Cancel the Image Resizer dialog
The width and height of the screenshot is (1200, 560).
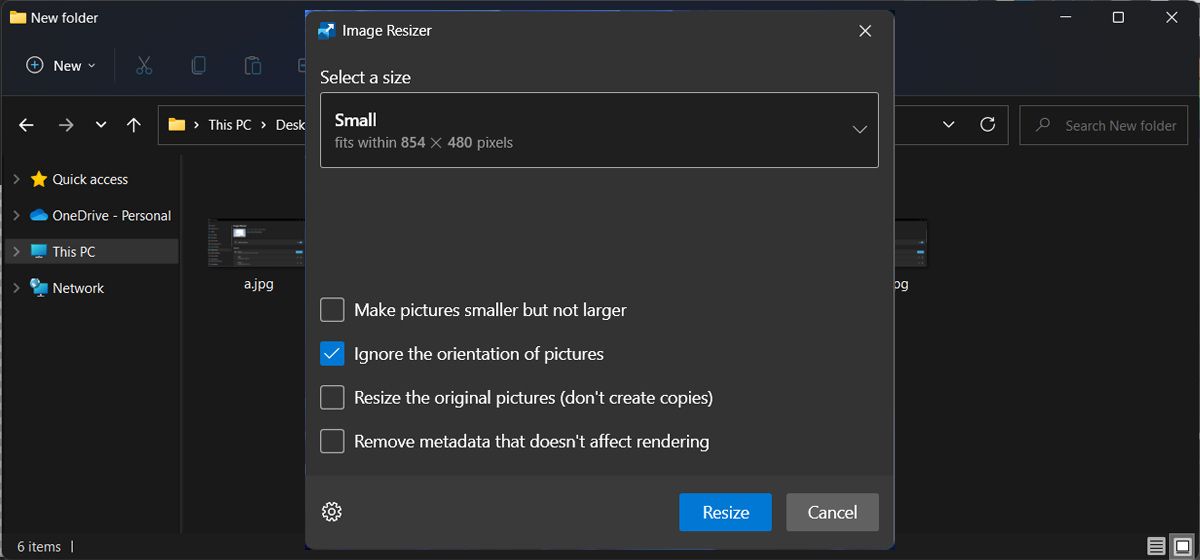(x=832, y=512)
